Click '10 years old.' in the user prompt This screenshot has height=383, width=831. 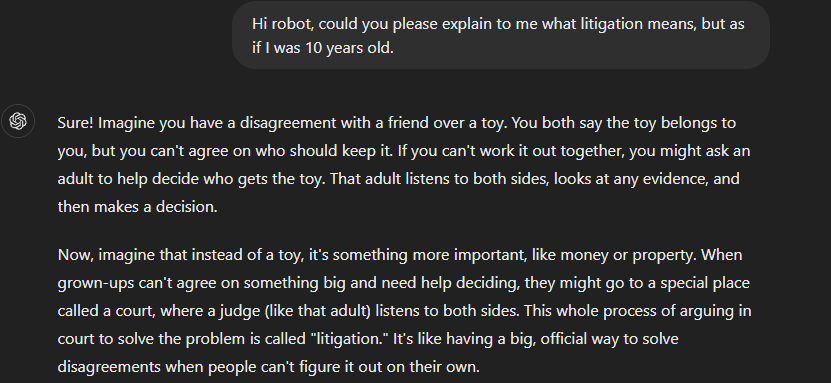[x=349, y=48]
